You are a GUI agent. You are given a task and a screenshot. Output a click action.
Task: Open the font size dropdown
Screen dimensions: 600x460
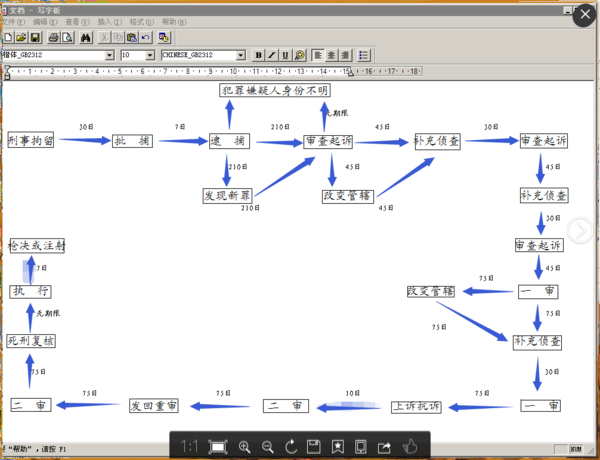point(151,55)
